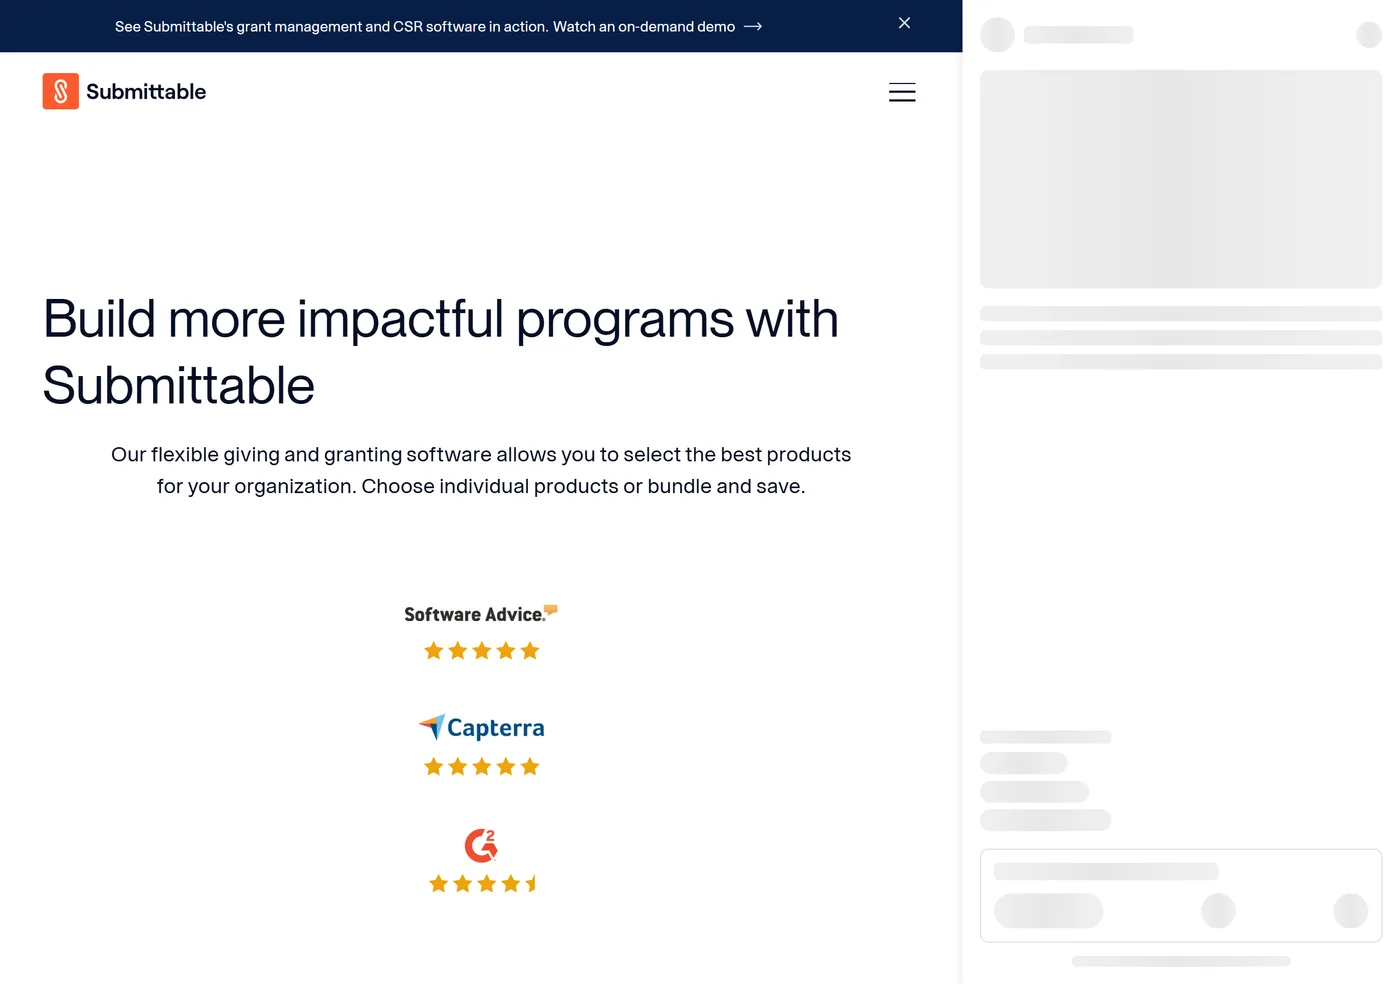Screen dimensions: 1400x984
Task: Click the paragraph beginning "Our flexible giving and granting"
Action: [481, 470]
